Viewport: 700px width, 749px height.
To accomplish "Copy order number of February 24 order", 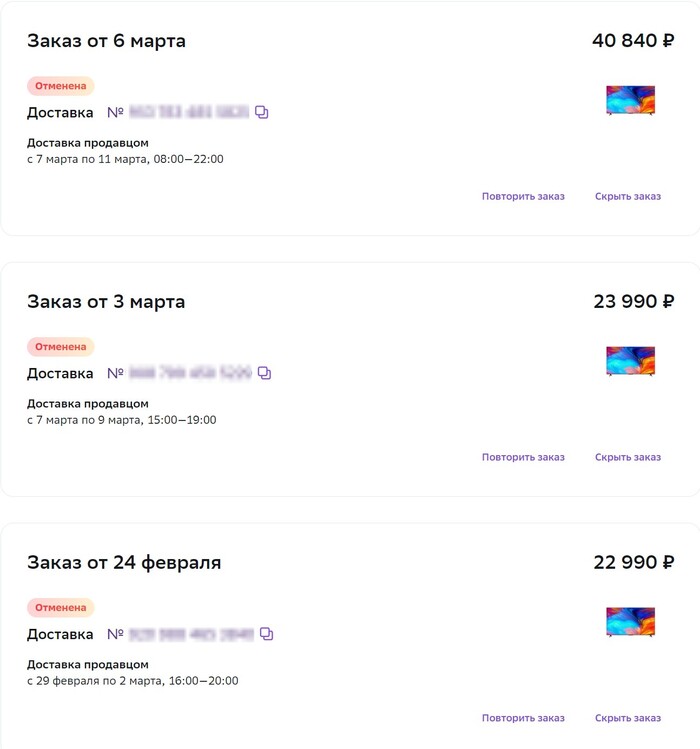I will tap(267, 634).
